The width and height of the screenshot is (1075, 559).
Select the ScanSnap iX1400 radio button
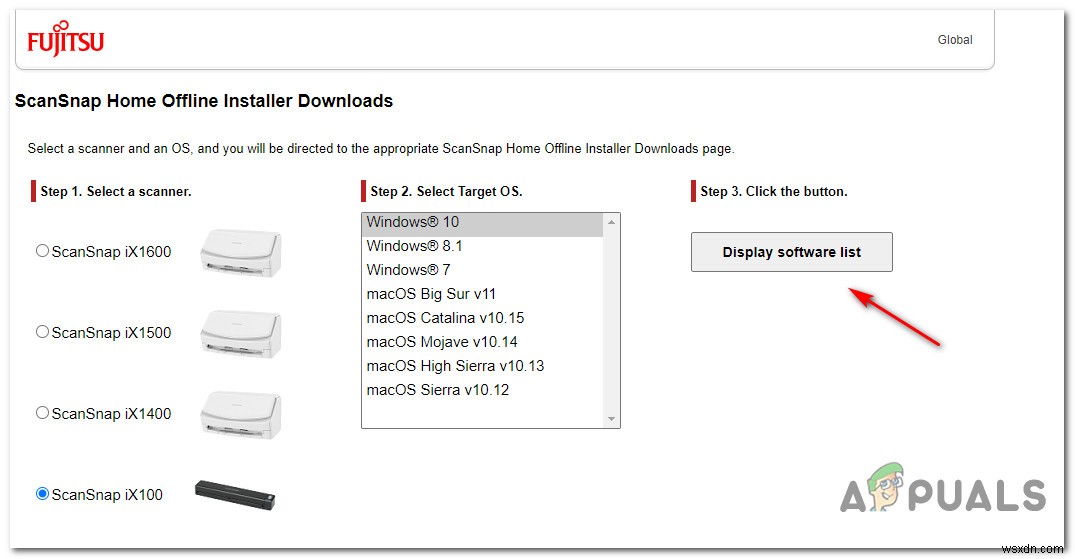point(43,413)
